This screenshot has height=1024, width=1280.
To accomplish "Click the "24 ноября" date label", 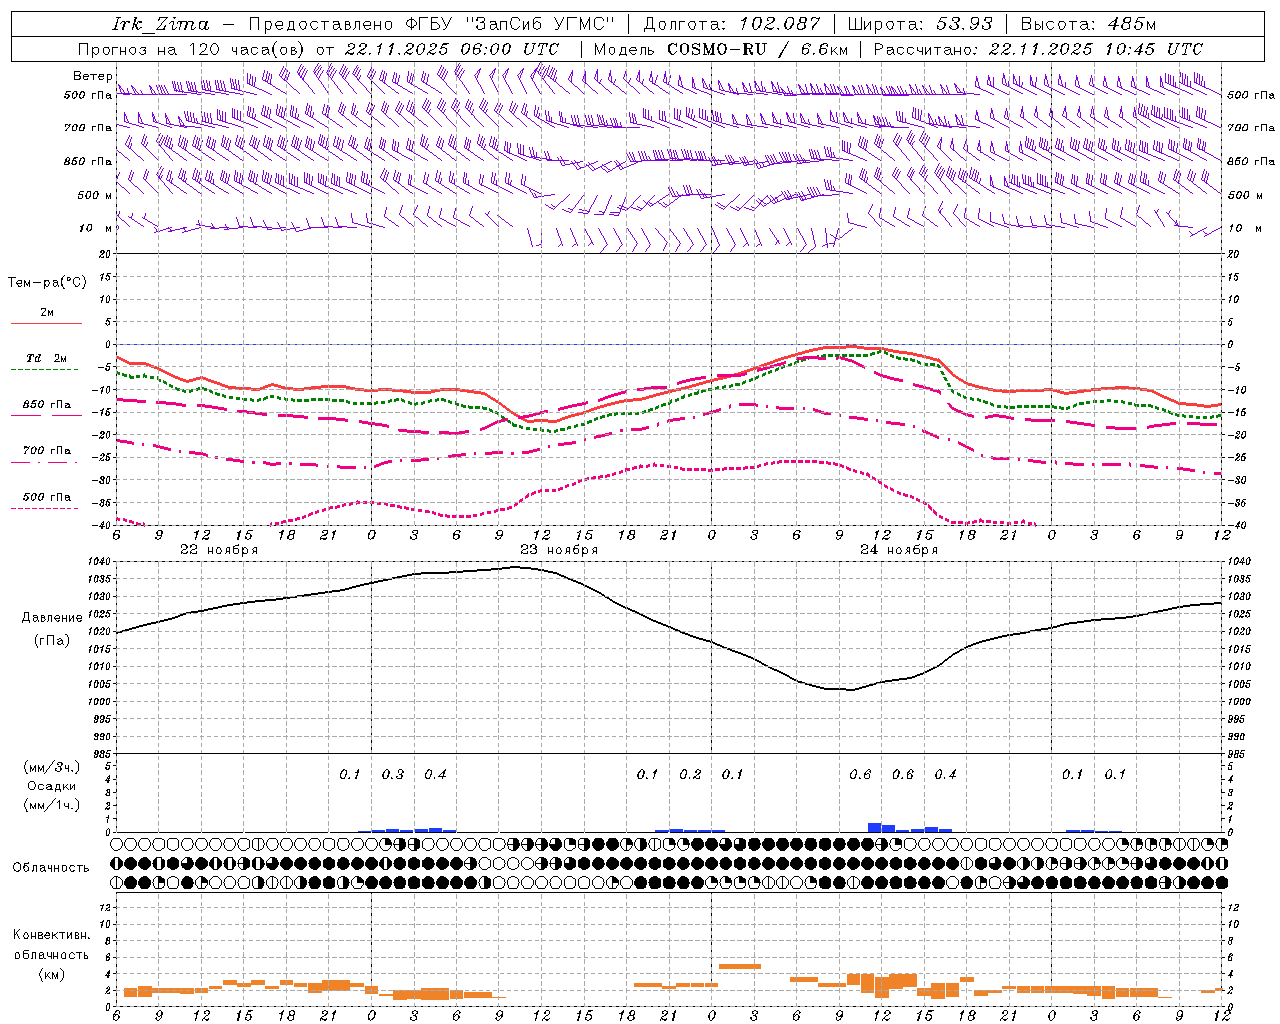I will (x=899, y=550).
